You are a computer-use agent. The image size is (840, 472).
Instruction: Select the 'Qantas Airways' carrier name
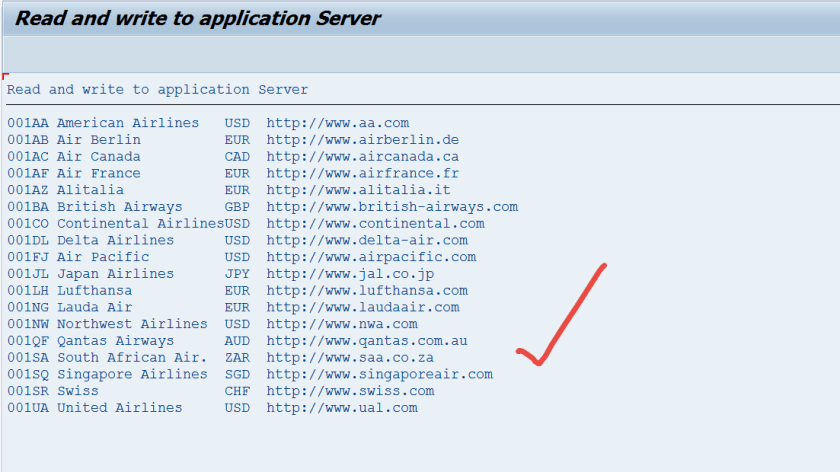[x=115, y=341]
